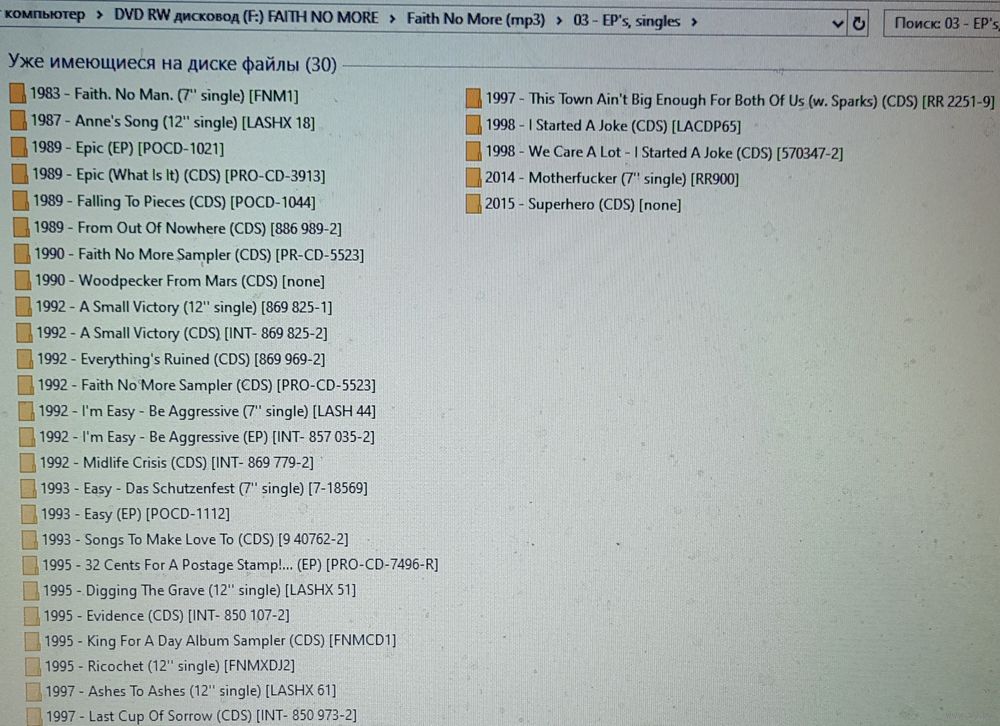
Task: Select 1995 - Ricochet (12'' single) [FNMXDJ2]
Action: click(169, 666)
